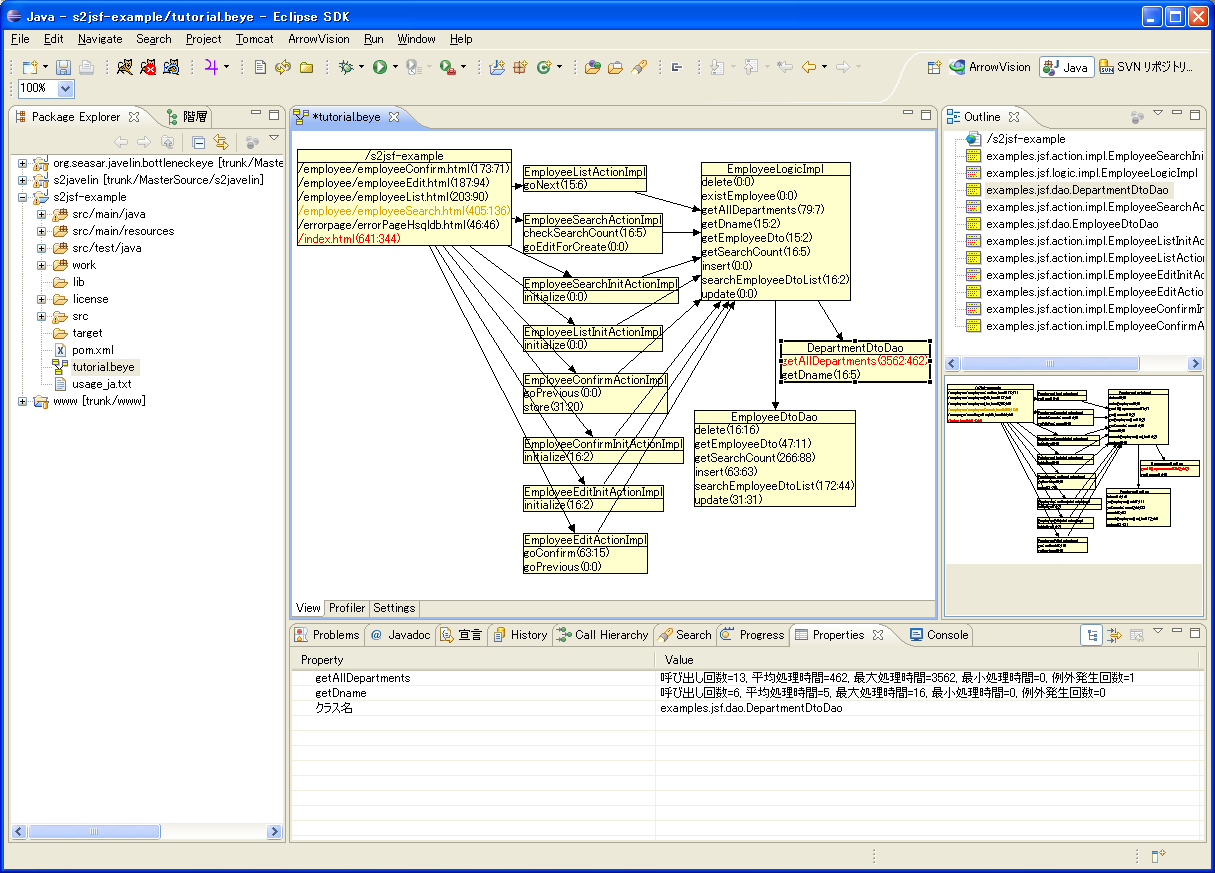1215x873 pixels.
Task: Maximize the tutorial.beye editor area
Action: pyautogui.click(x=925, y=115)
